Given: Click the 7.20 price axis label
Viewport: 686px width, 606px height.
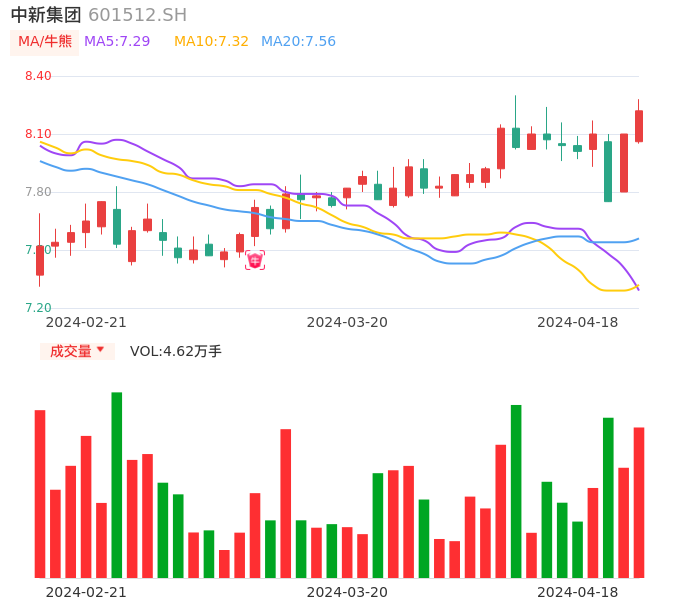Looking at the screenshot, I should [x=38, y=308].
